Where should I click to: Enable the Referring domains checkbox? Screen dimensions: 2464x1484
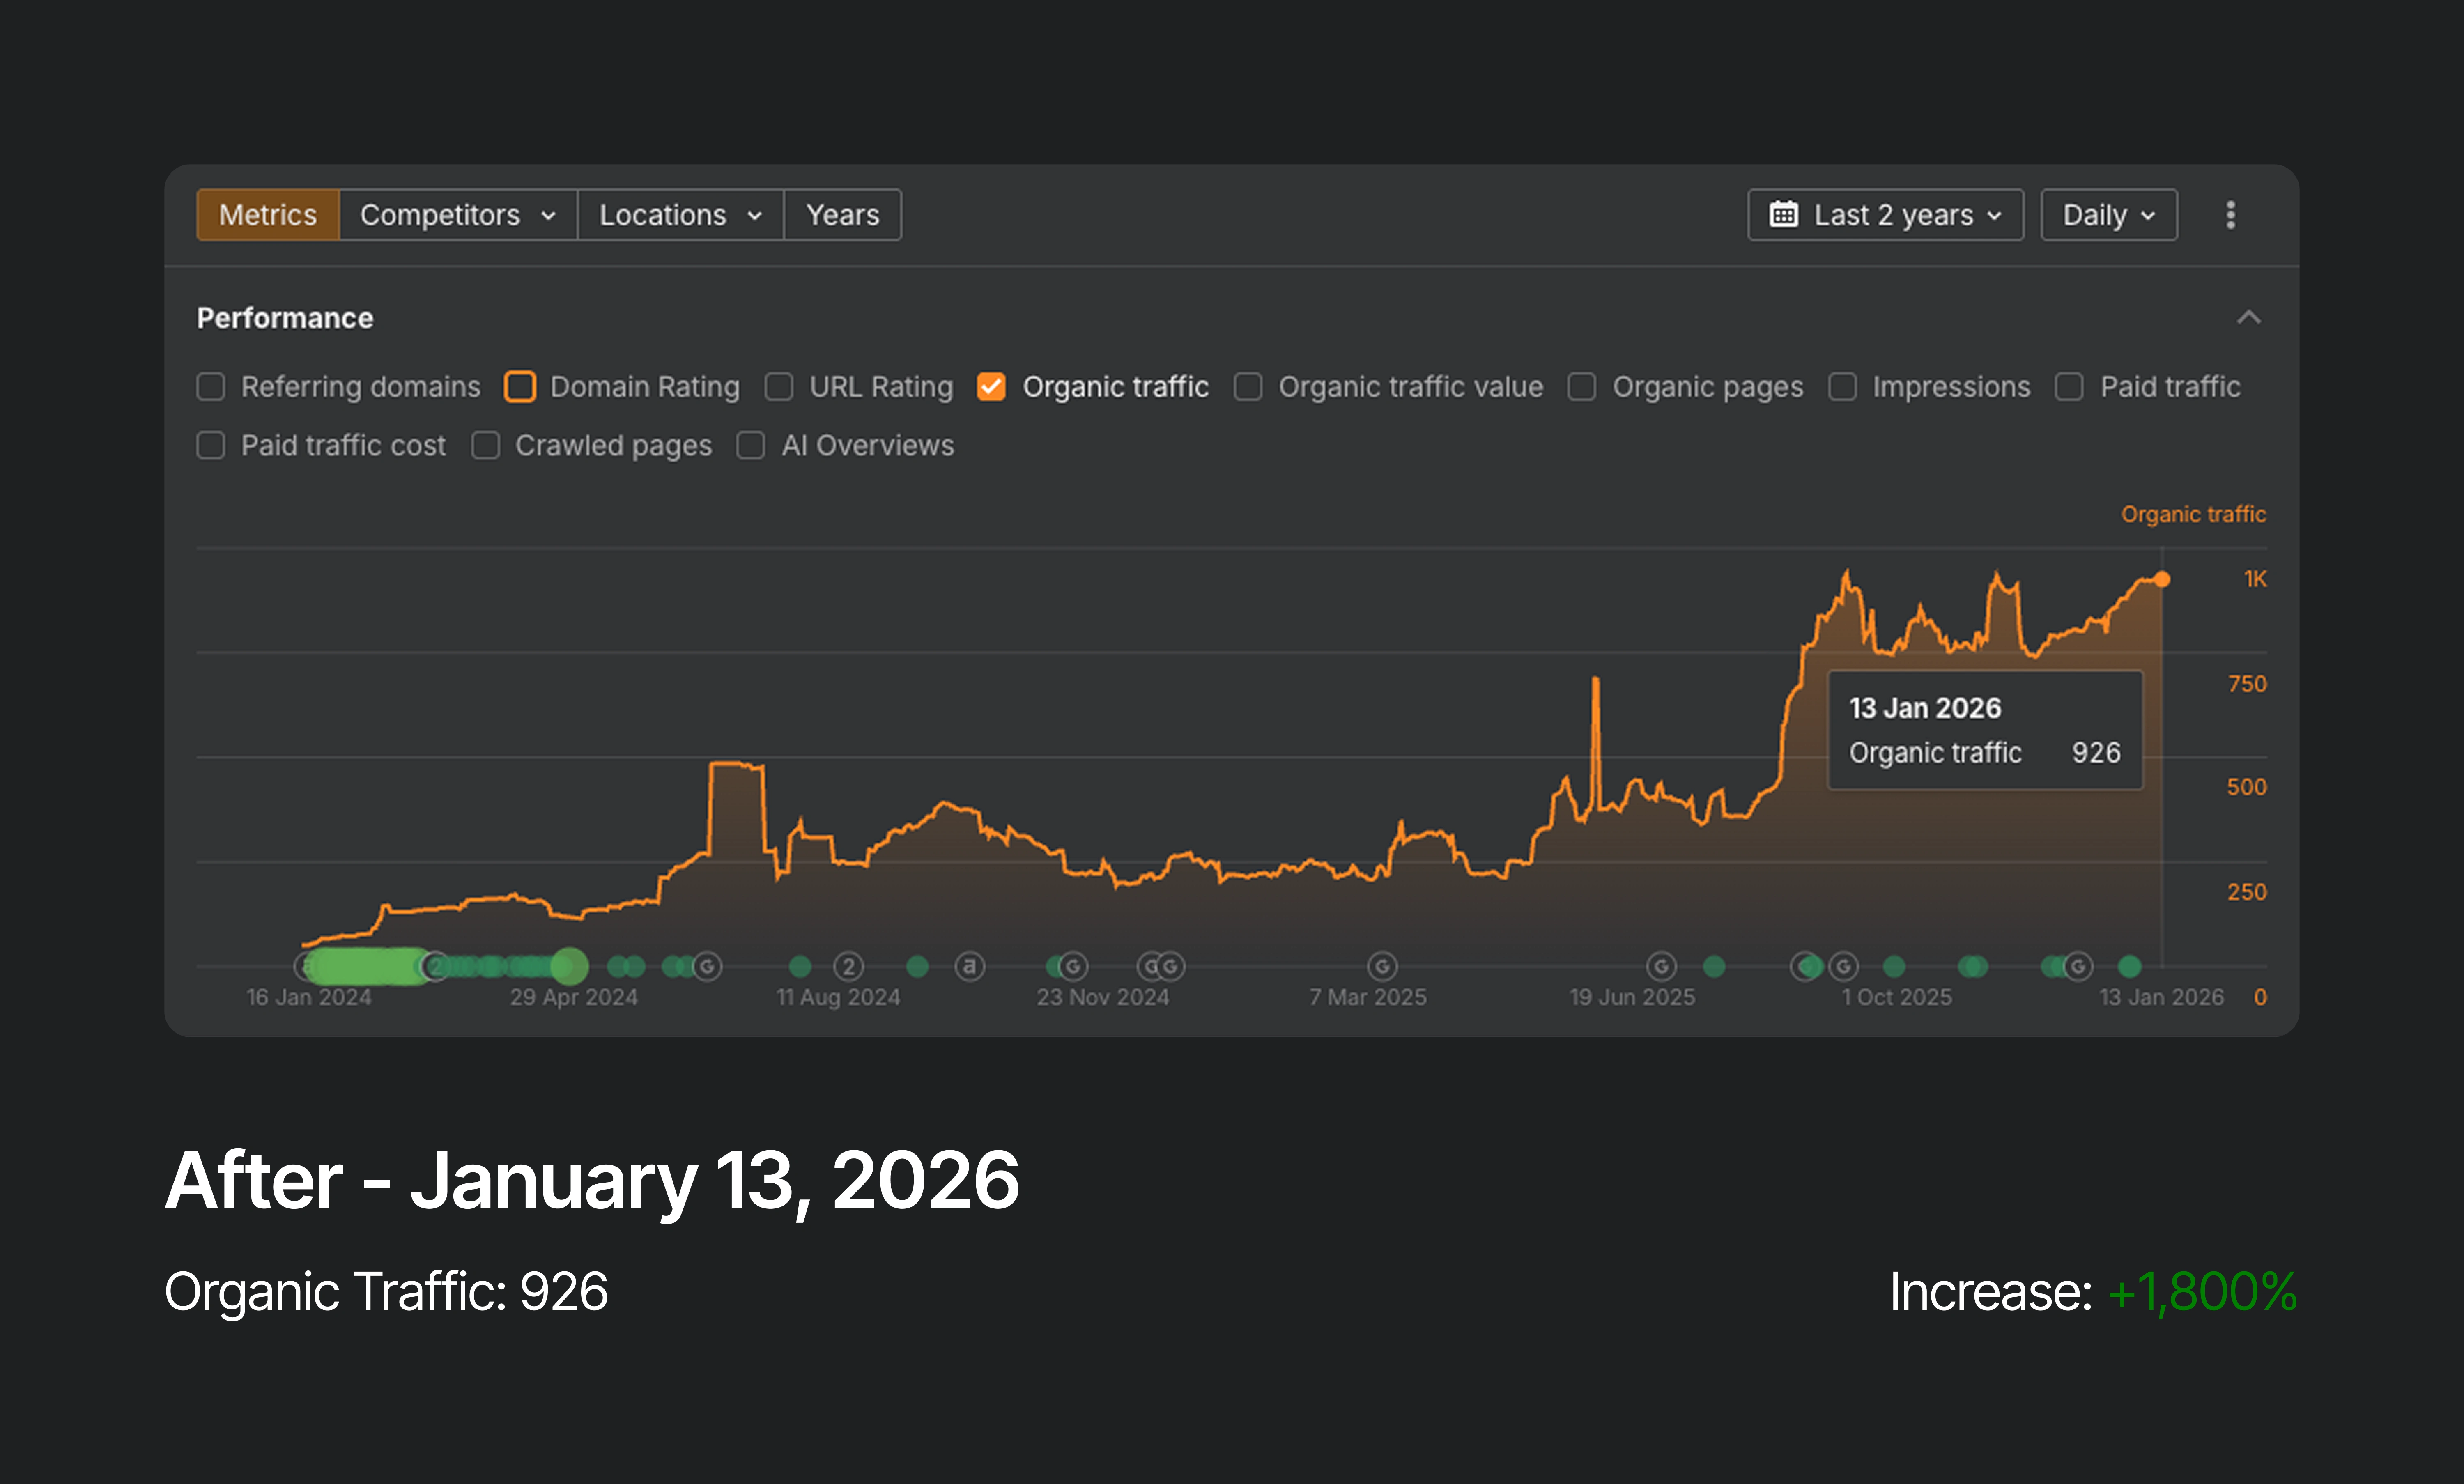211,387
